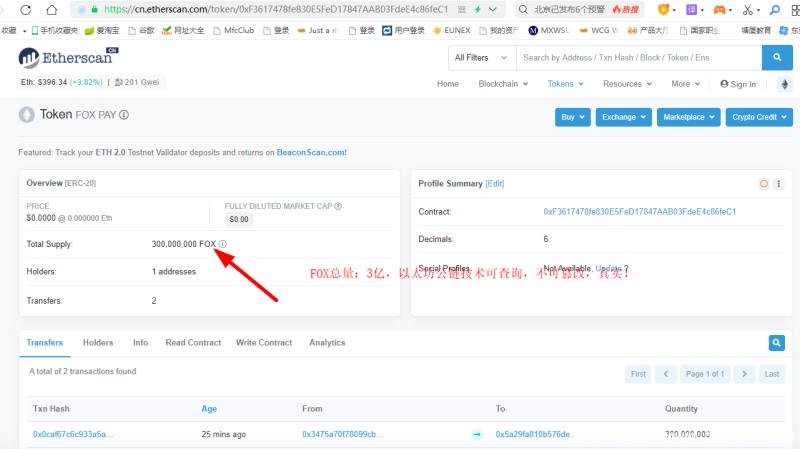Viewport: 800px width, 449px height.
Task: Click the 201 Gwei gas indicator
Action: click(x=137, y=82)
